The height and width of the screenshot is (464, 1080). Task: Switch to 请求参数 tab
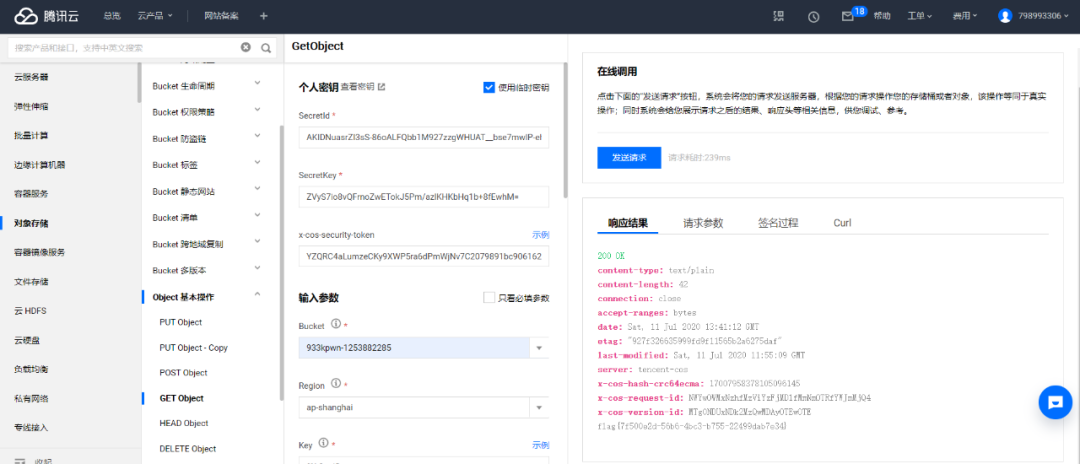703,223
